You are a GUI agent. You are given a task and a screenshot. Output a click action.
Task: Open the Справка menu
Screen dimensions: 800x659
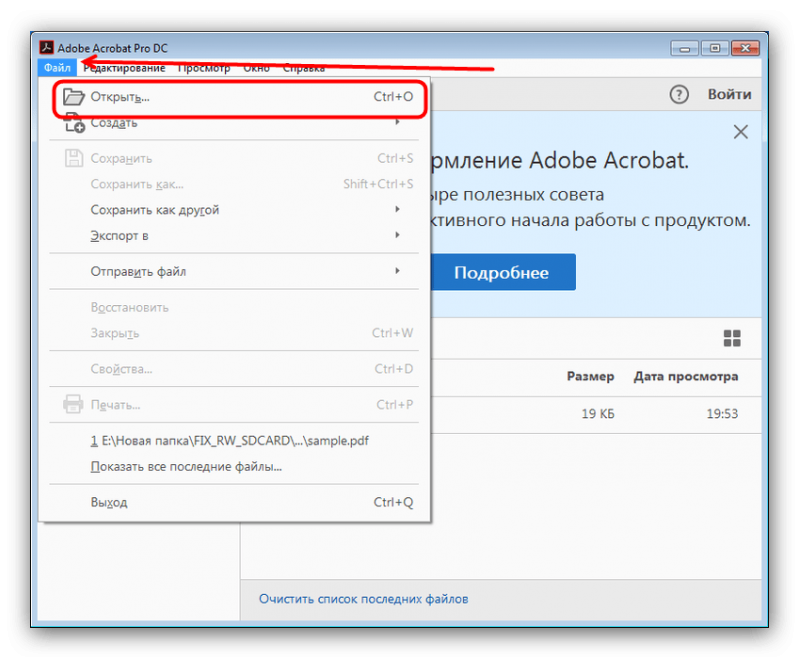click(x=304, y=68)
